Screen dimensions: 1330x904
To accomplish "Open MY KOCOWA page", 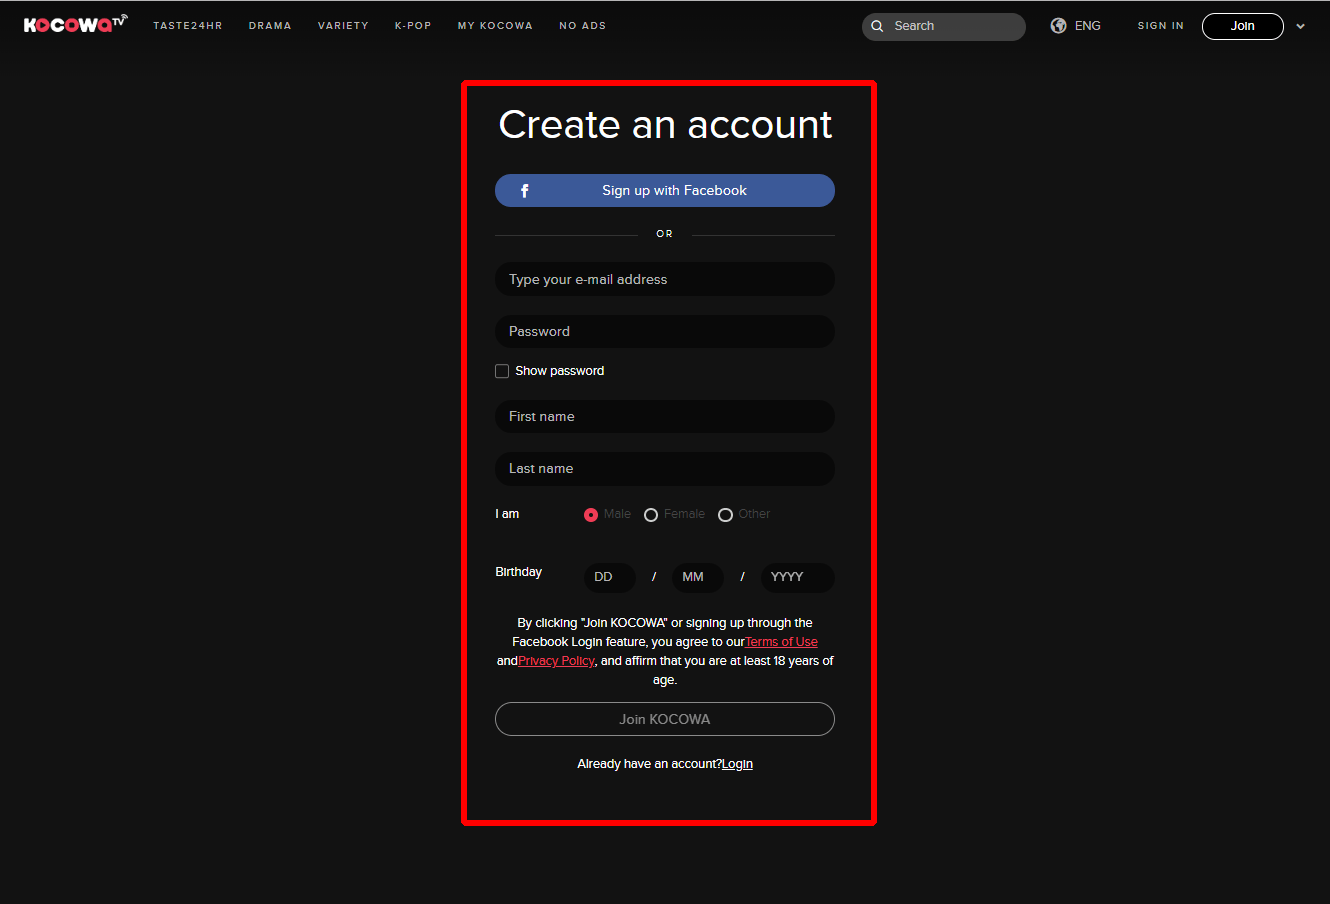I will click(495, 26).
